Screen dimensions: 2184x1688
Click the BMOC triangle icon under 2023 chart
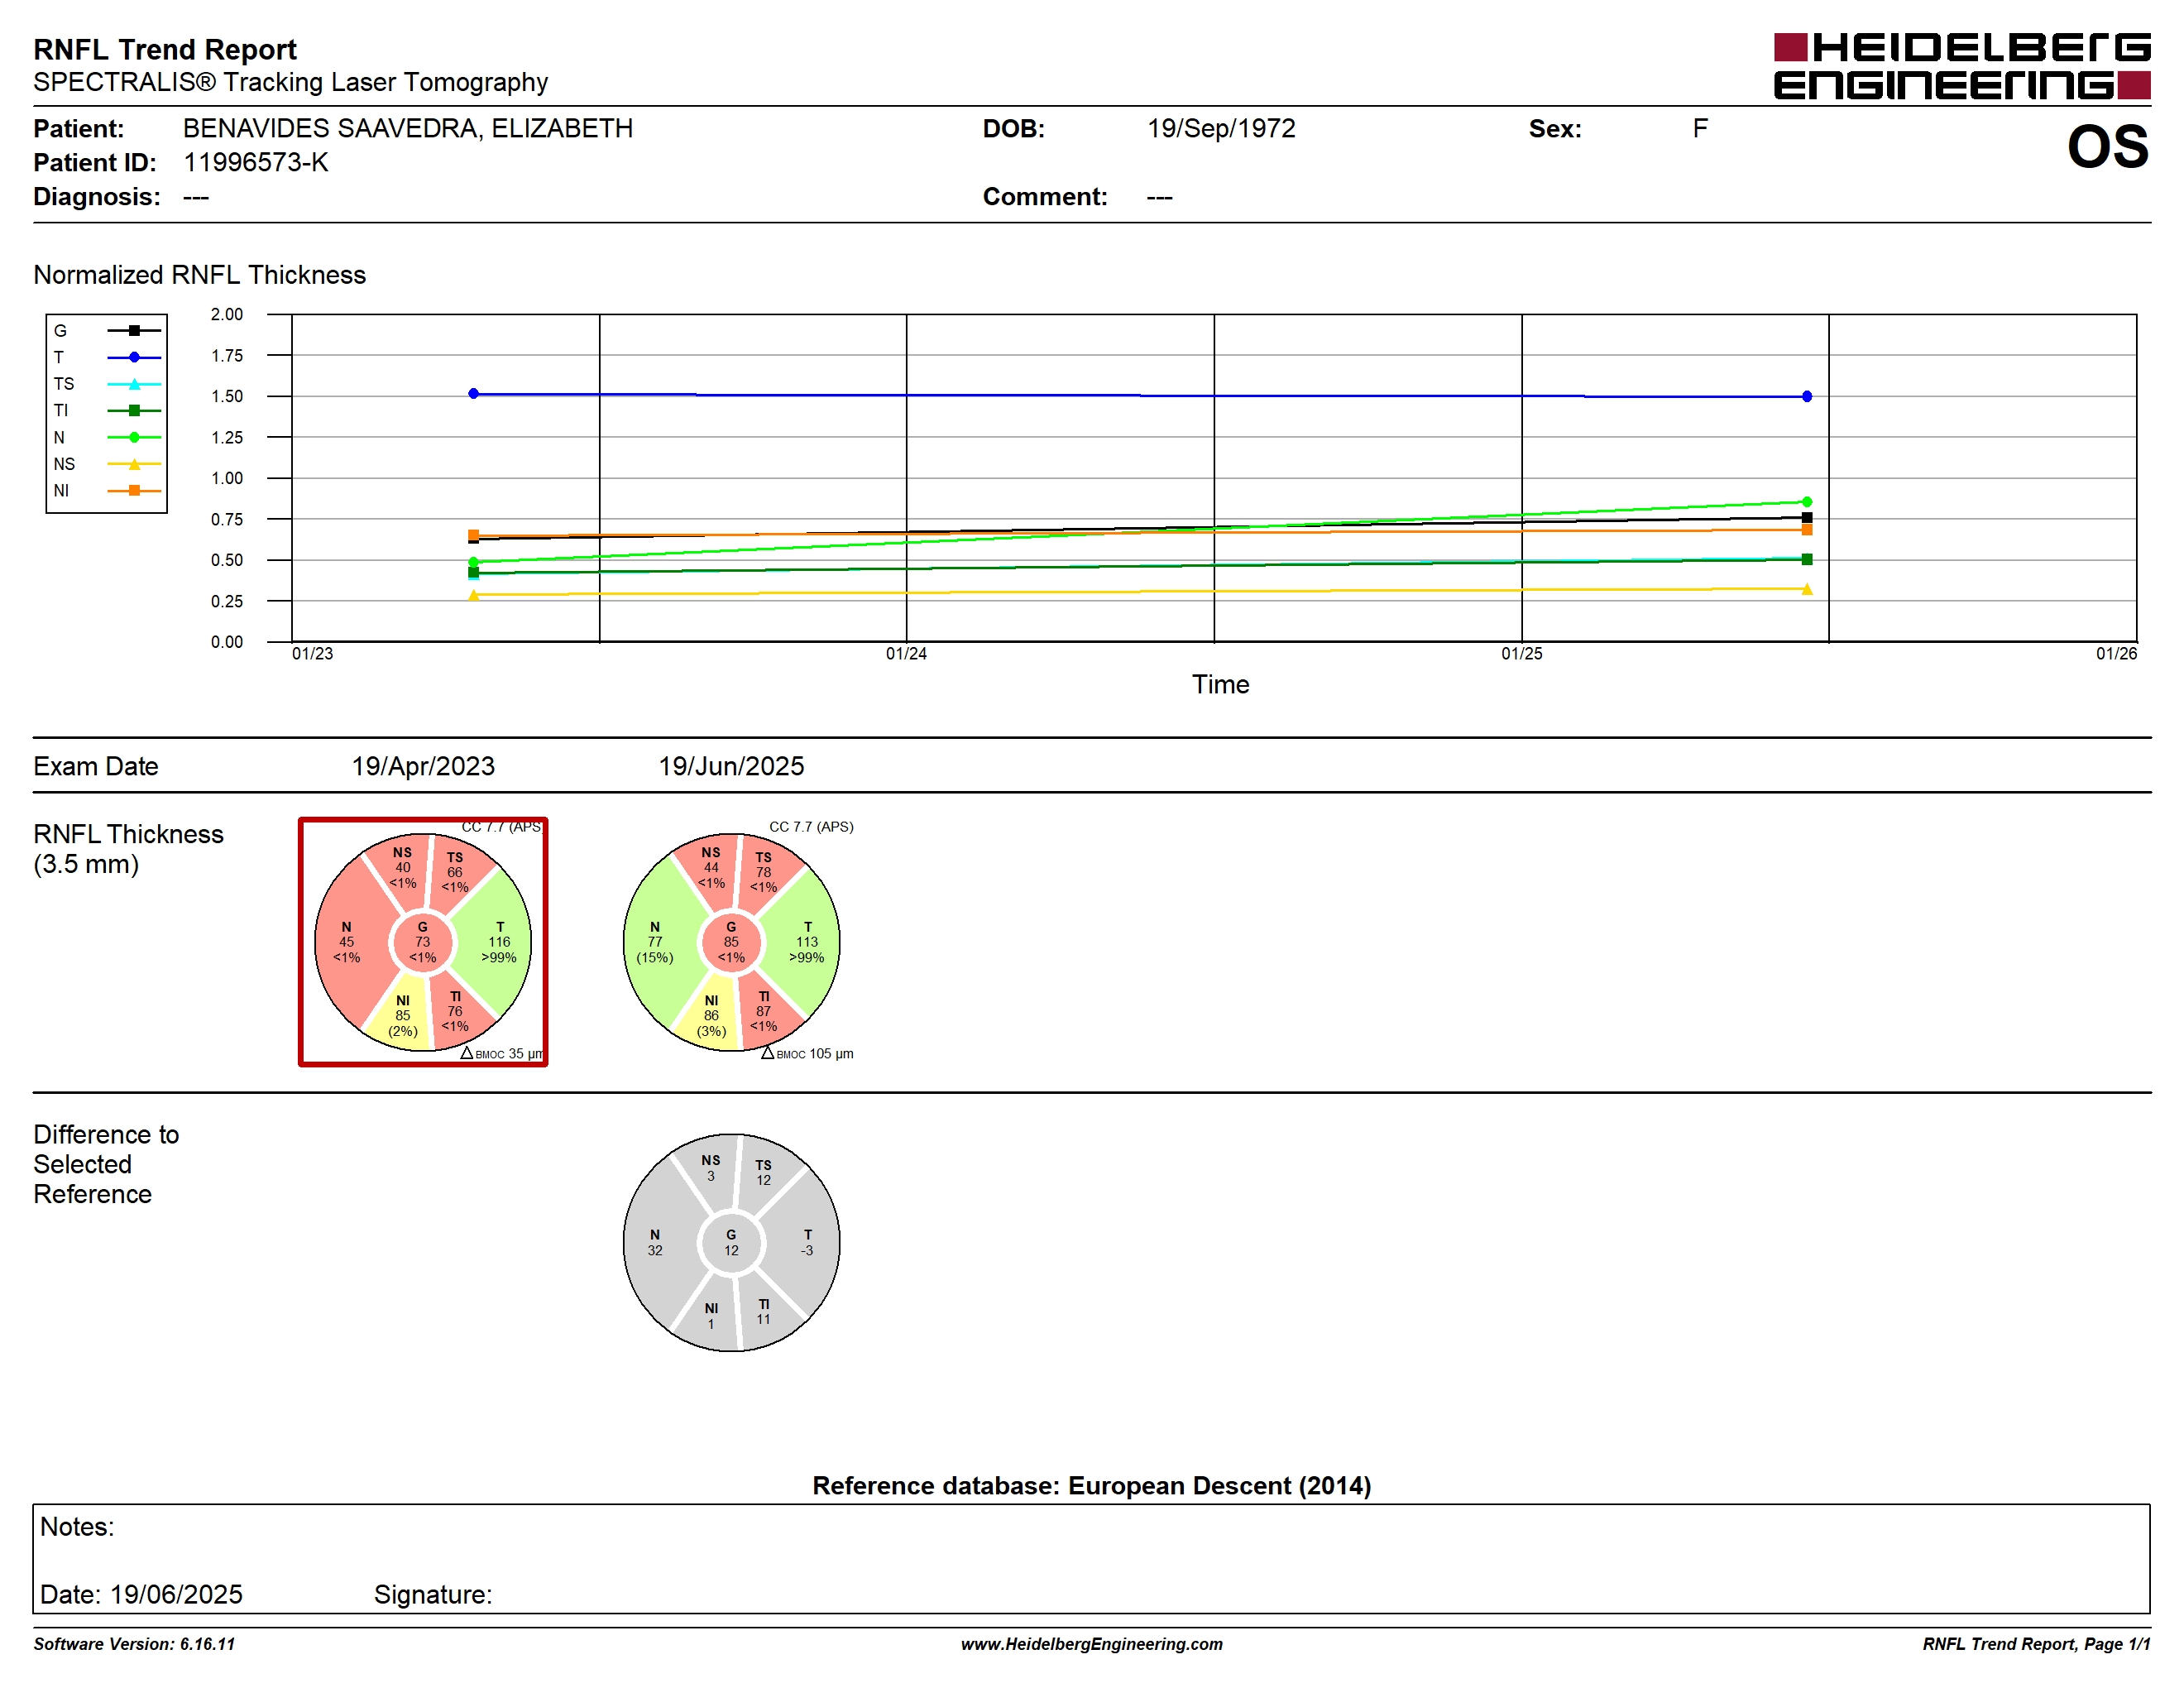tap(466, 1053)
